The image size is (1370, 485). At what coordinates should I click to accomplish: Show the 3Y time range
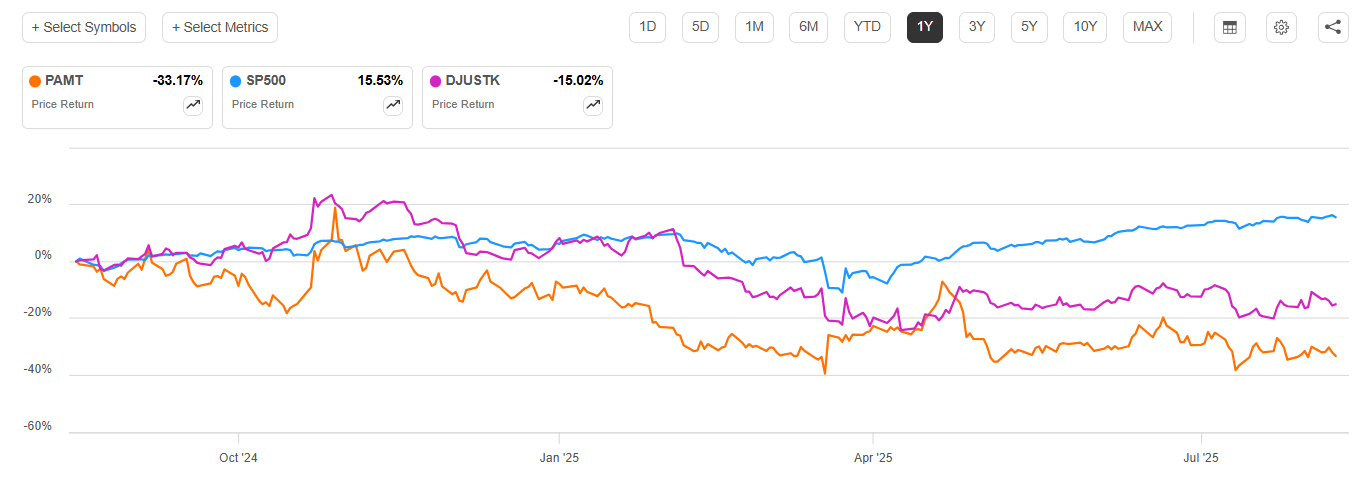point(977,27)
